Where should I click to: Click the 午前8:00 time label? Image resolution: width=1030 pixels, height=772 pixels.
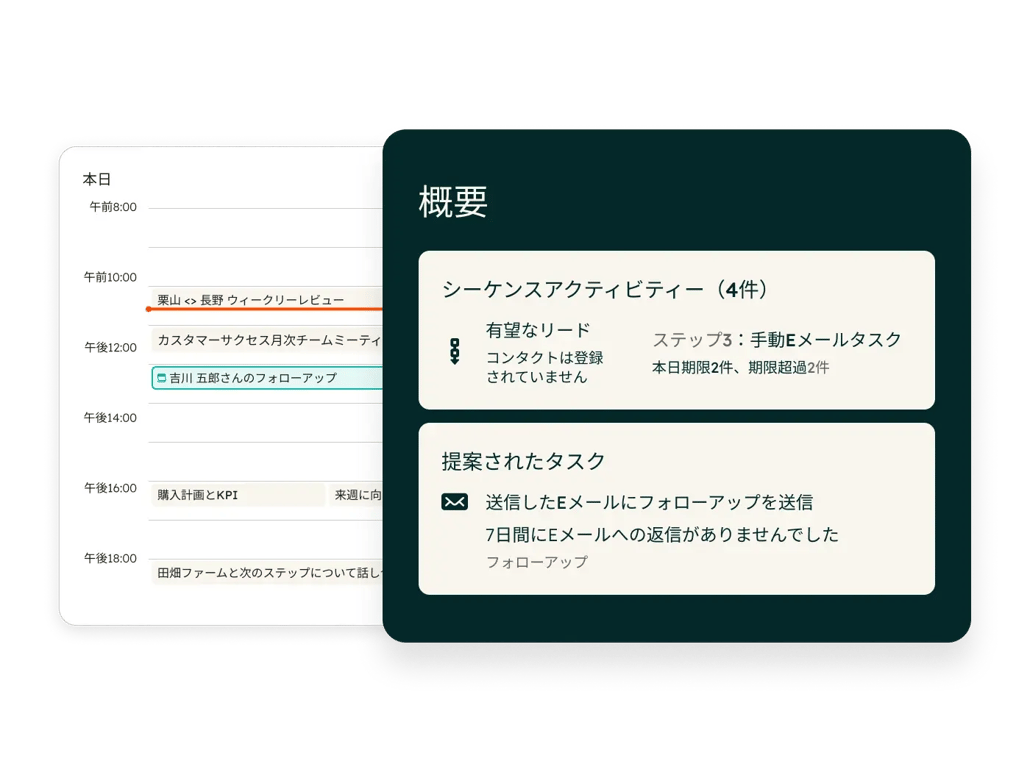click(113, 207)
